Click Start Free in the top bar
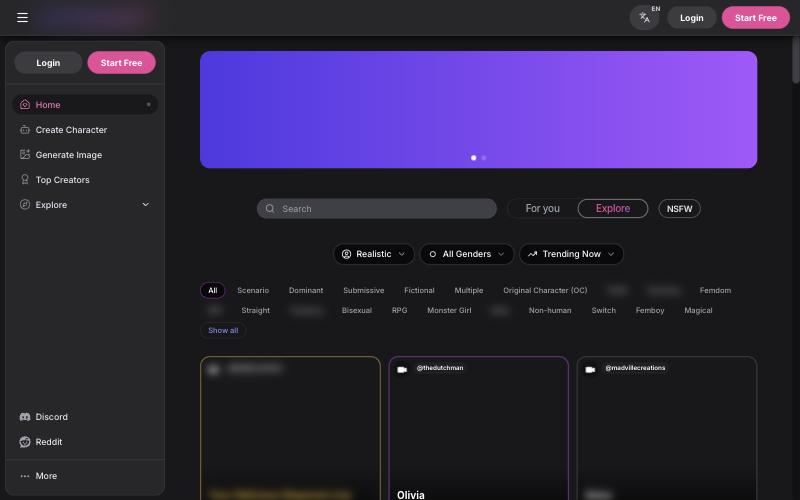This screenshot has height=500, width=800. tap(756, 18)
